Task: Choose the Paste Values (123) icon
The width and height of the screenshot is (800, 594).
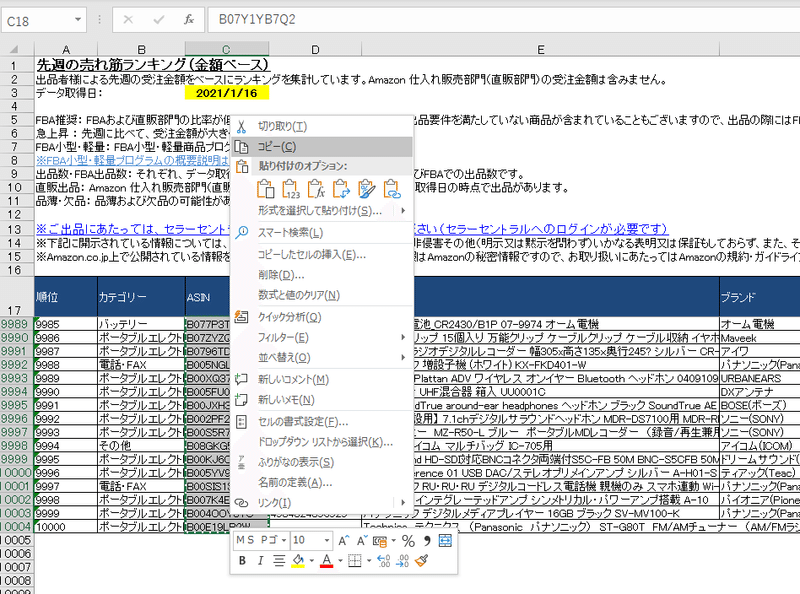Action: (x=291, y=189)
